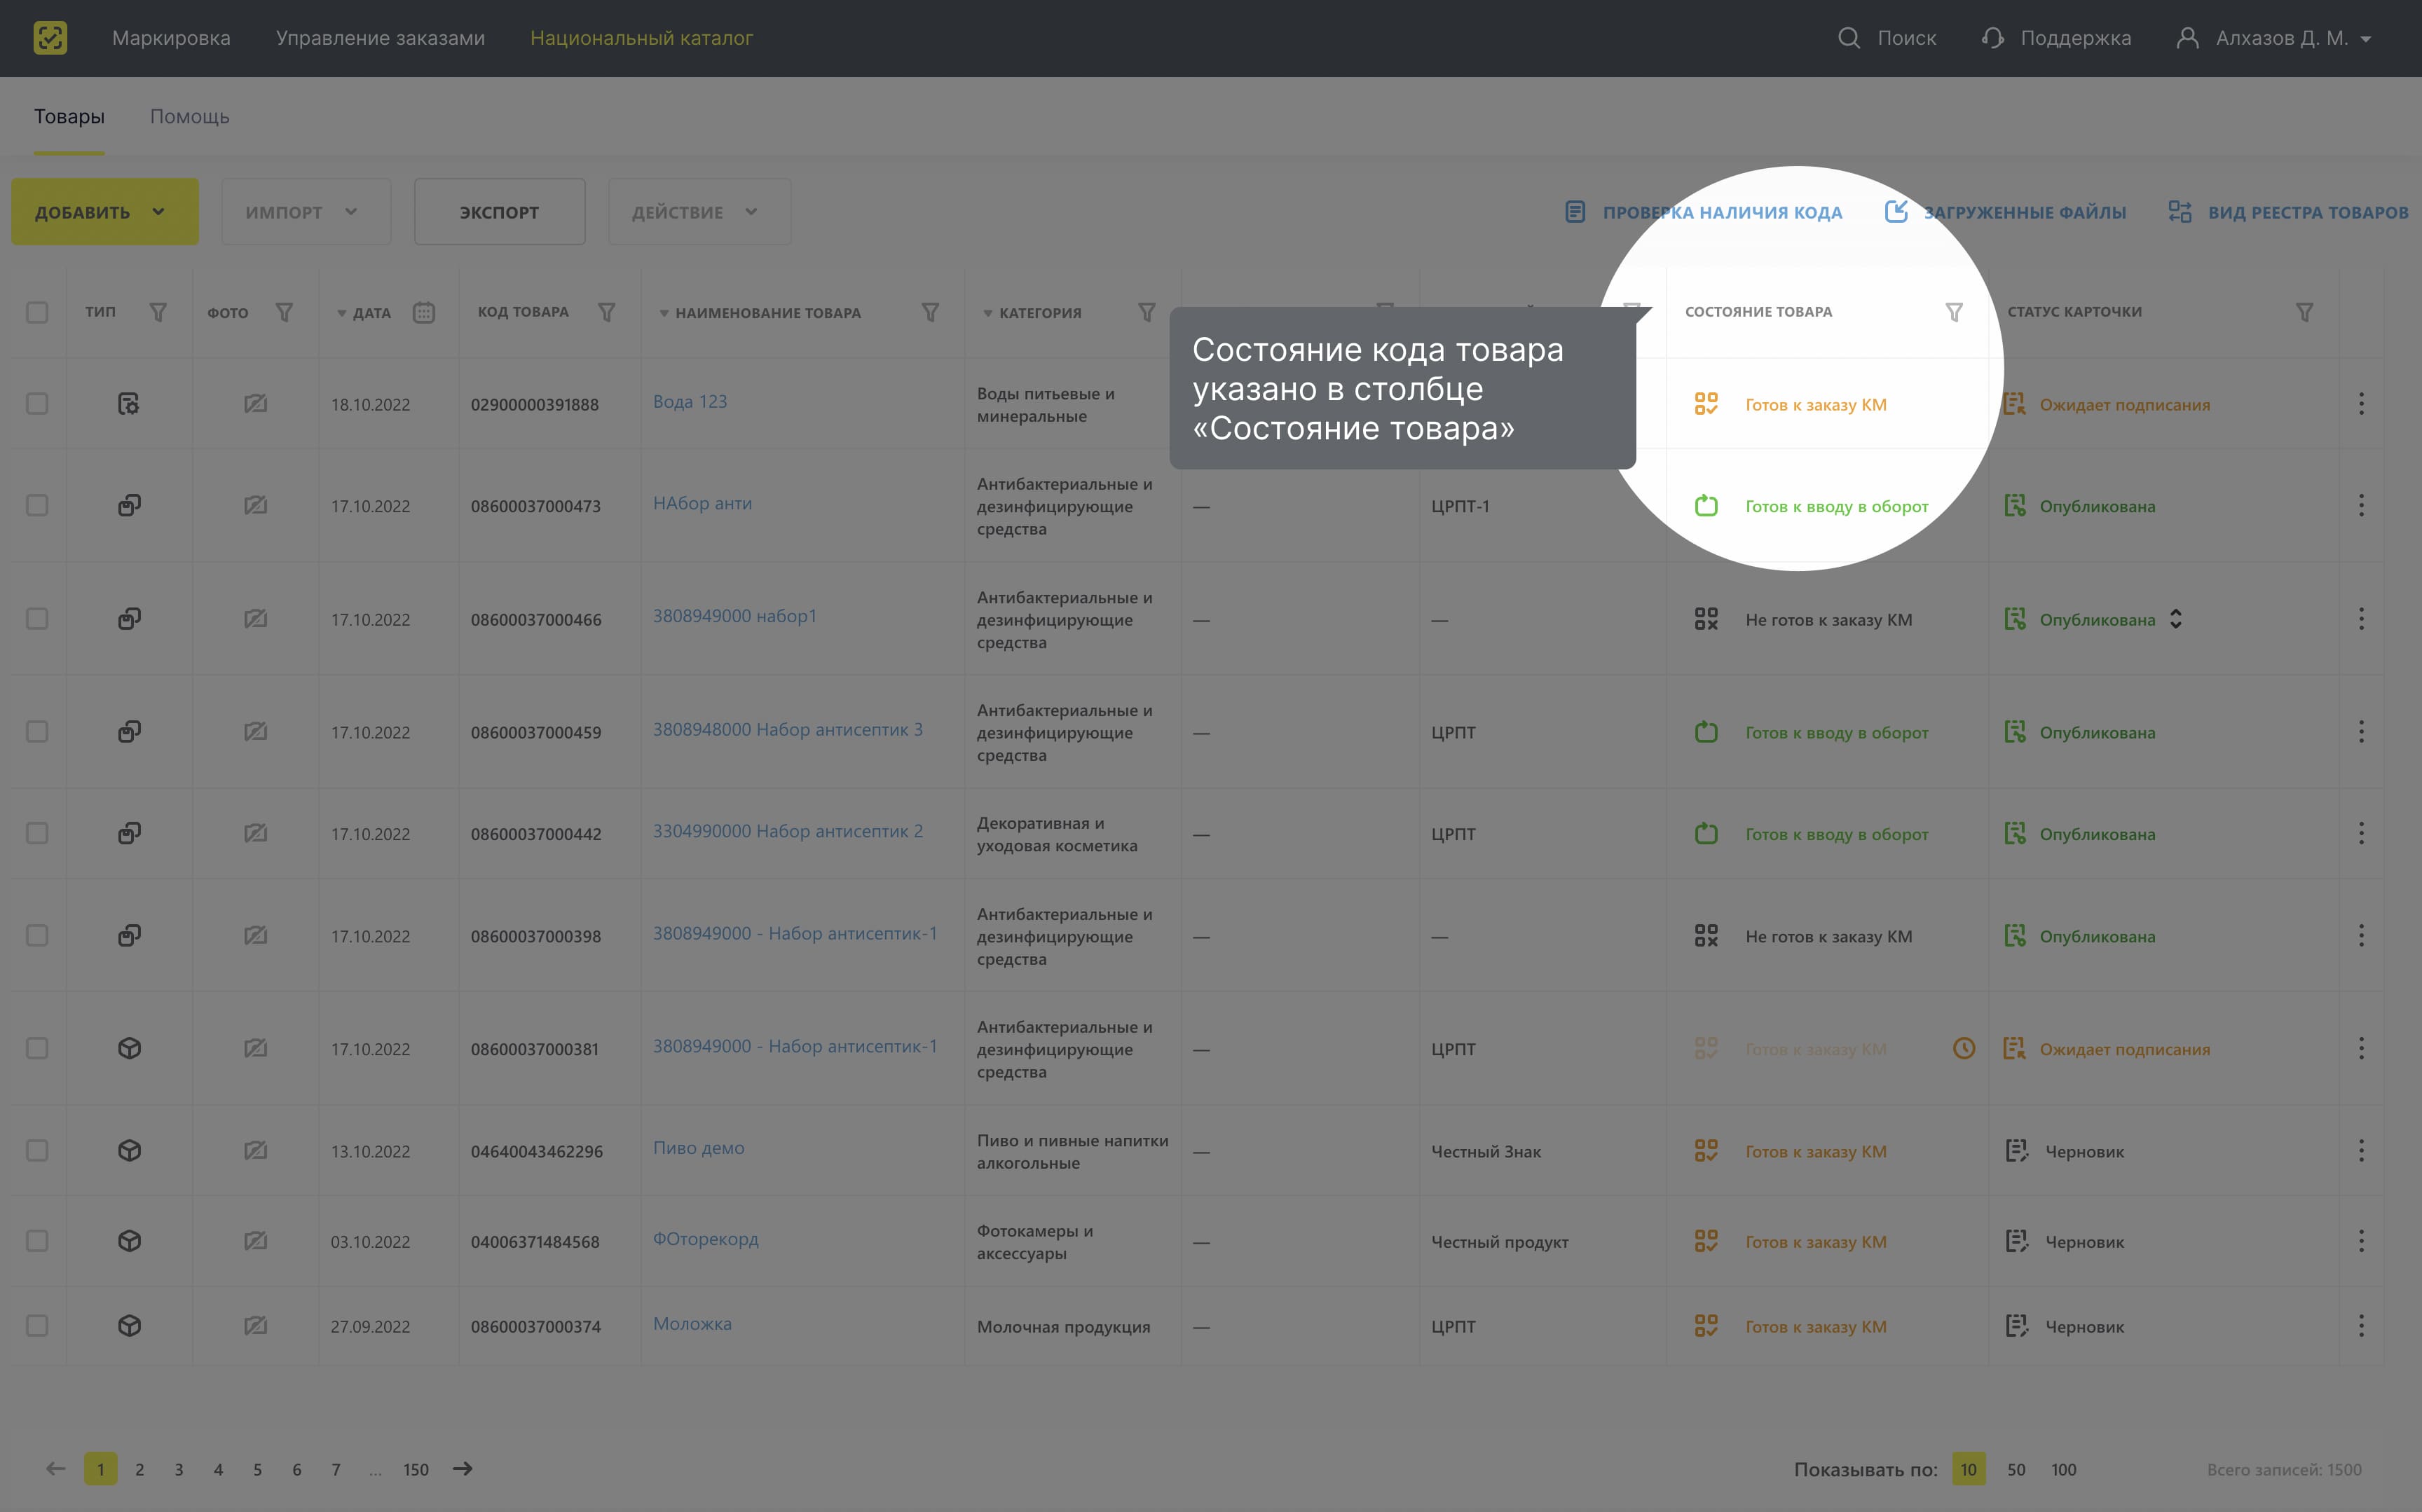Go to page 150
Screen dimensions: 2422x1512
416,1469
